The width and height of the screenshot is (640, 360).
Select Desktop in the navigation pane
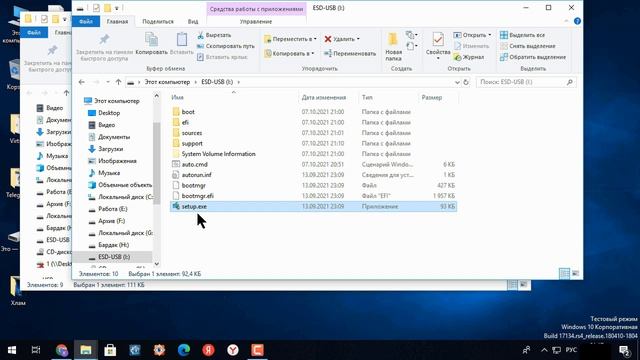[x=109, y=113]
